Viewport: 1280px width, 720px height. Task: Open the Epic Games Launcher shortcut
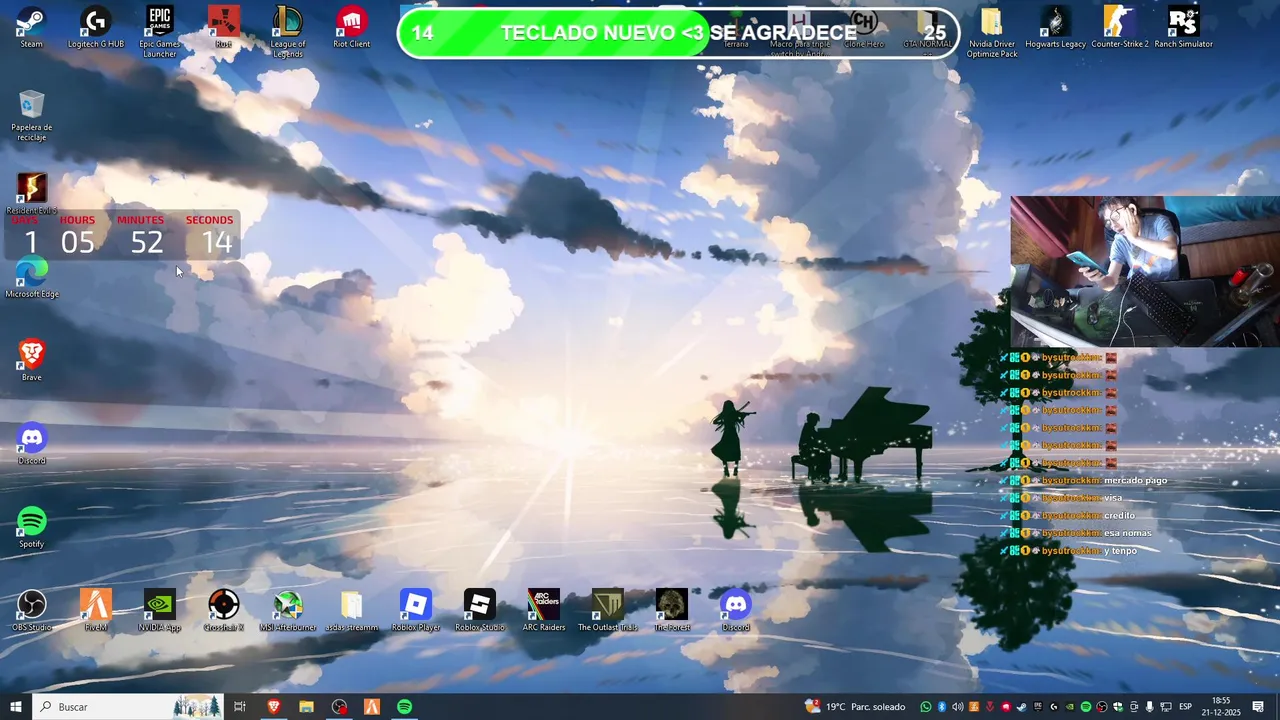pyautogui.click(x=159, y=32)
